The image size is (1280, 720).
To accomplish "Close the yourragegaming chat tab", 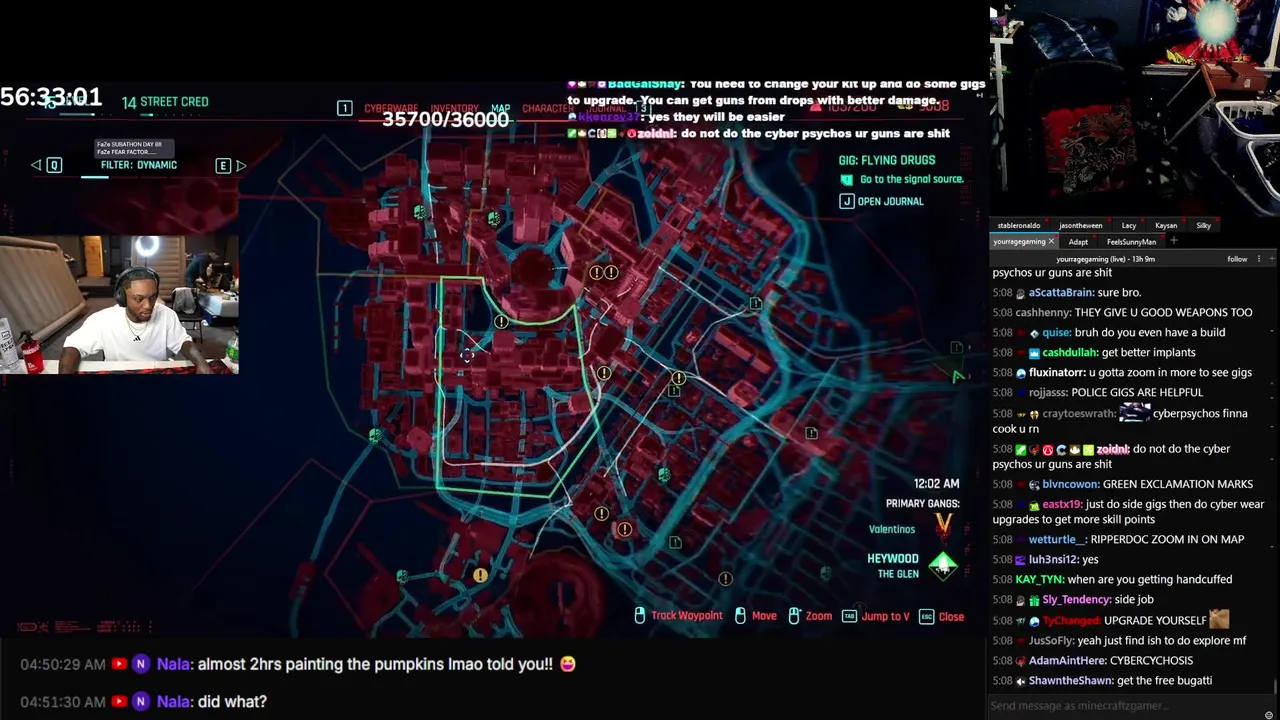I will (x=1051, y=241).
